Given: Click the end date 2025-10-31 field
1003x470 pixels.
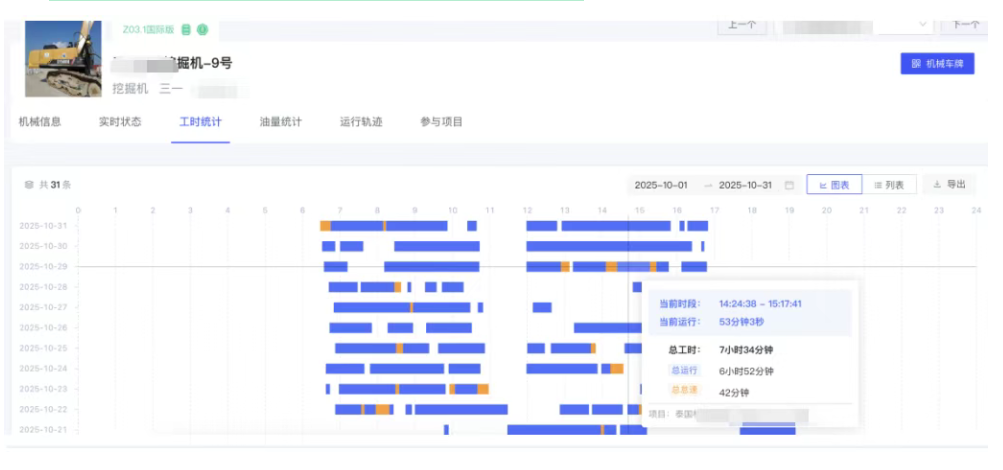Looking at the screenshot, I should coord(746,185).
